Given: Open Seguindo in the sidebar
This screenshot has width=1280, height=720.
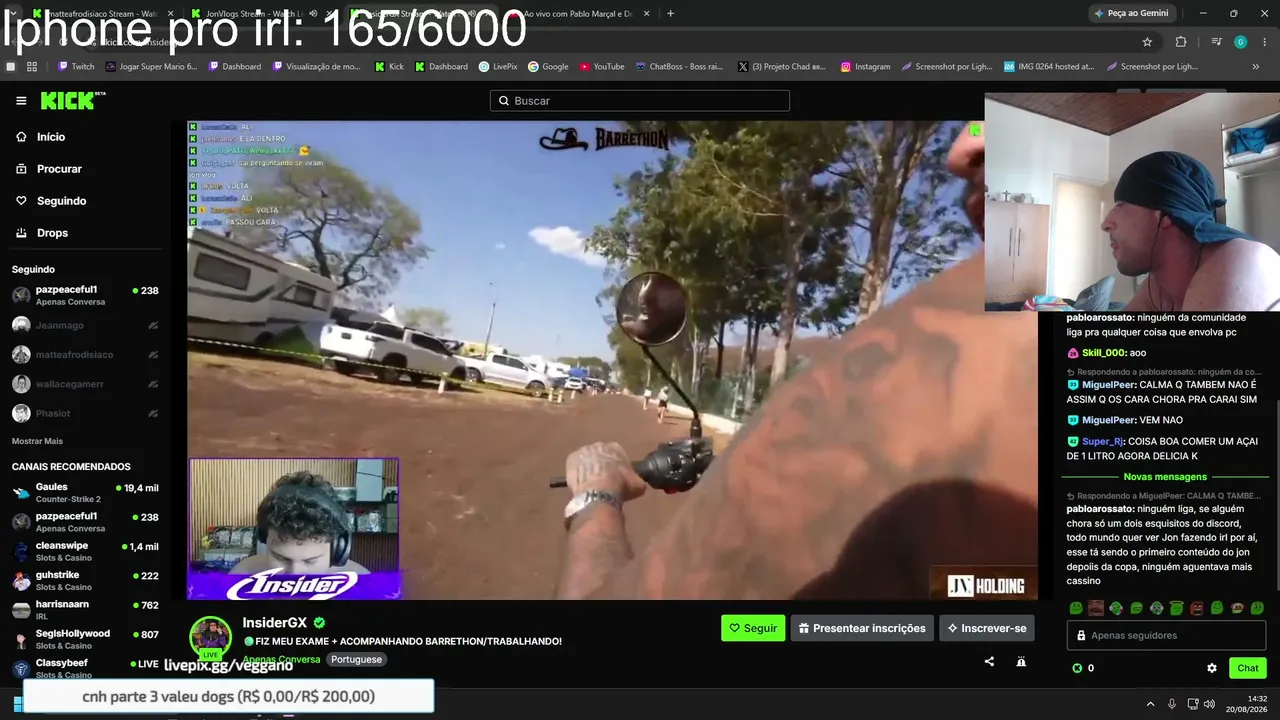Looking at the screenshot, I should point(52,201).
